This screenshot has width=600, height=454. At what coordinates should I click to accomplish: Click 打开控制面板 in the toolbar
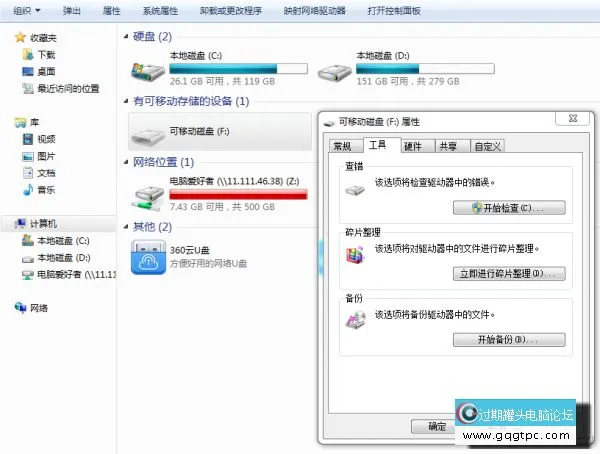point(394,11)
